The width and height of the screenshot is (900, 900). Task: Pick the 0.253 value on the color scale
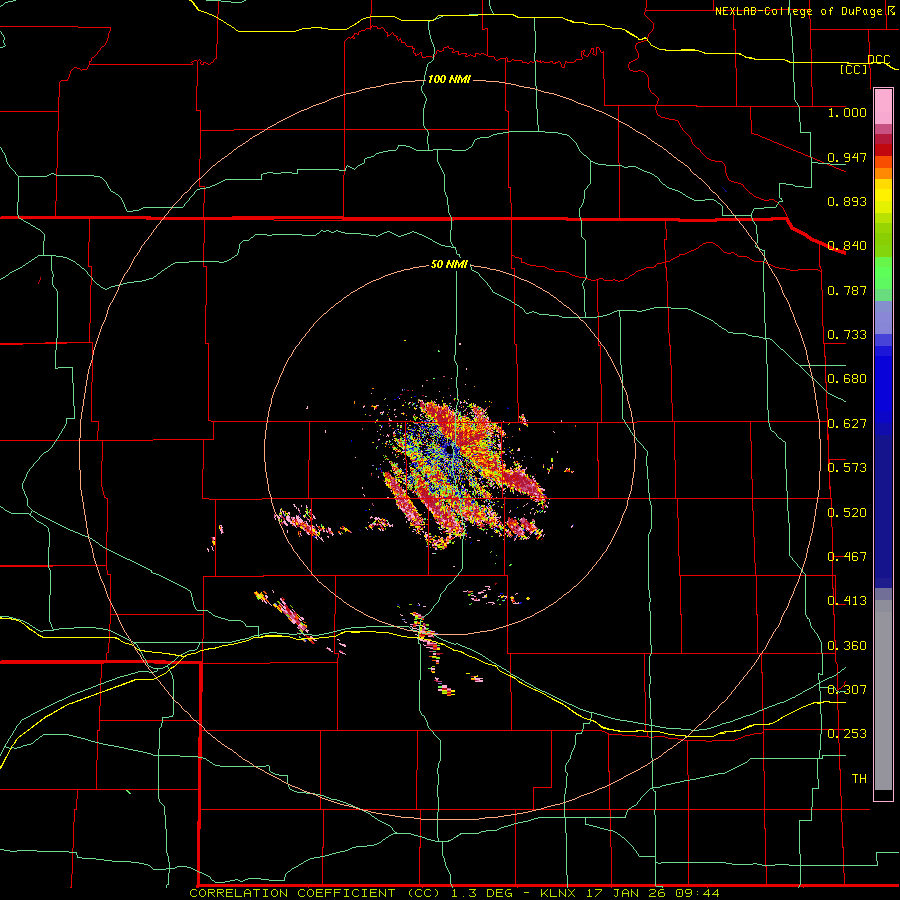(847, 734)
